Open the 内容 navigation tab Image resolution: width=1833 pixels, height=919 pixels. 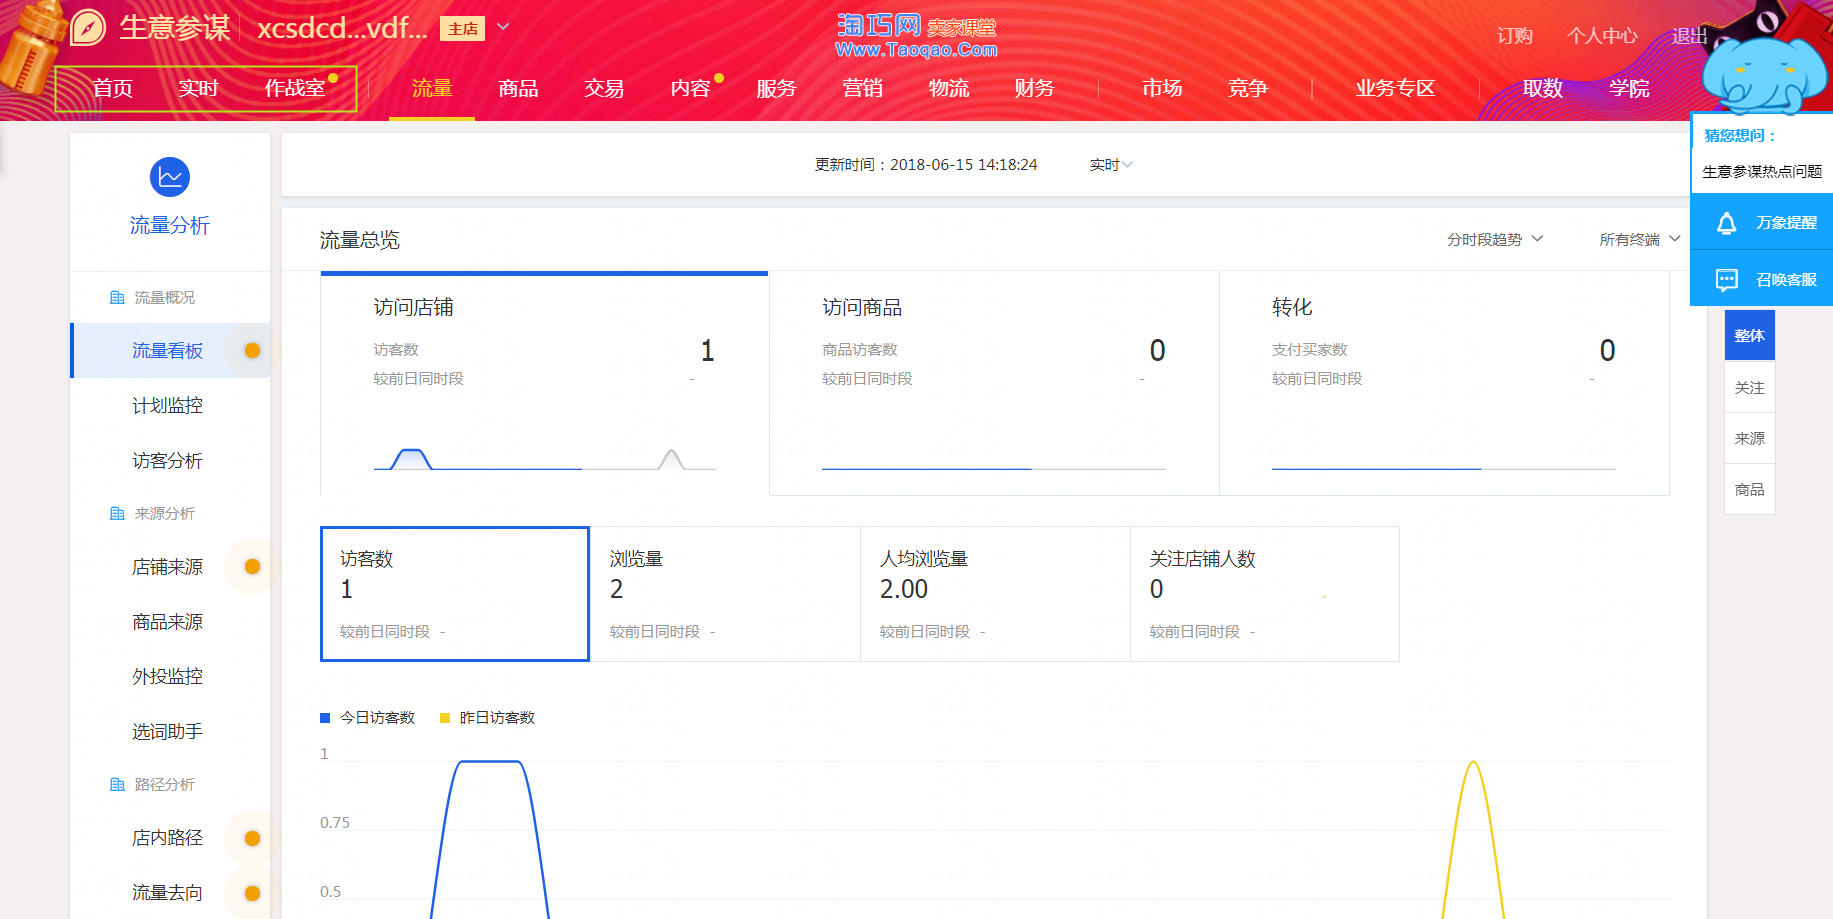click(690, 88)
